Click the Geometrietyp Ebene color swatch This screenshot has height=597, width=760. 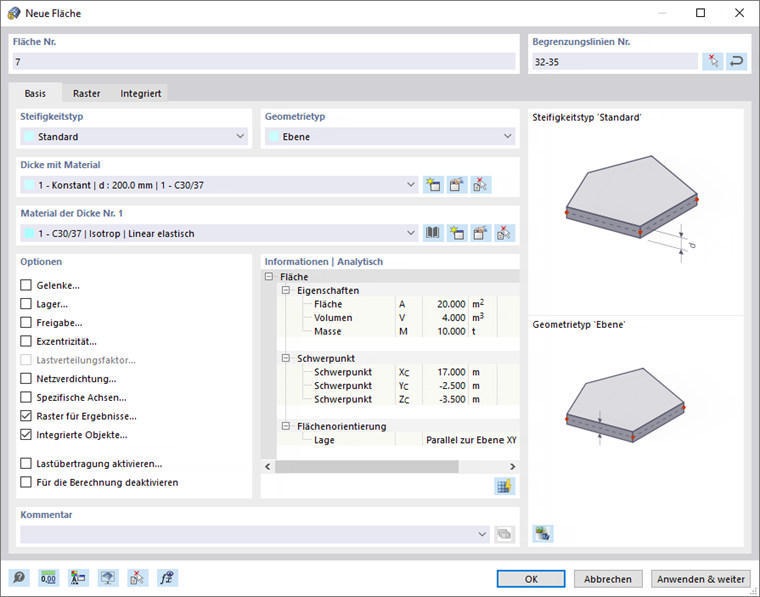[274, 136]
